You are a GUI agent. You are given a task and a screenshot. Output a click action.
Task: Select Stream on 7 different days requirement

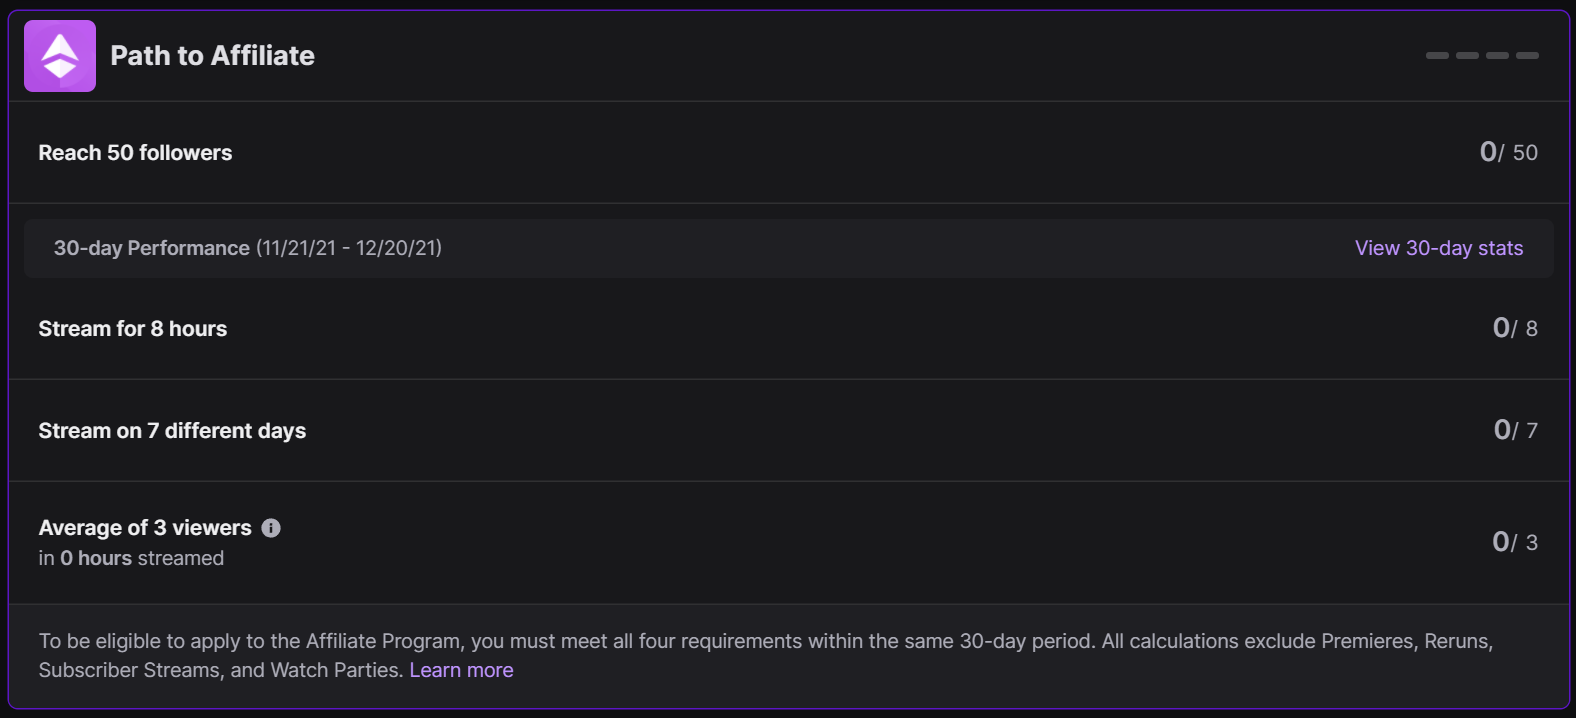(x=172, y=431)
